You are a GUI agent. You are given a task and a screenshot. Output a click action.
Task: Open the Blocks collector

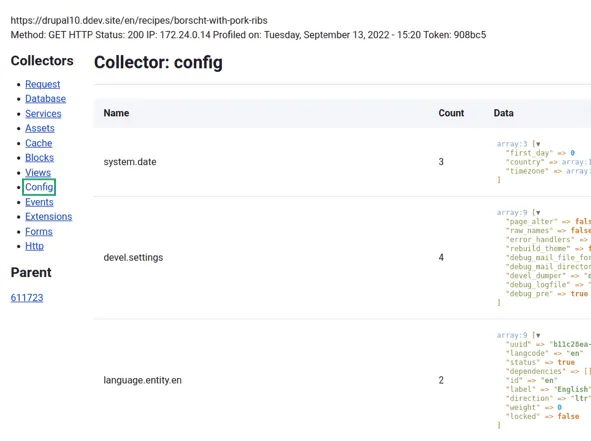pos(40,158)
